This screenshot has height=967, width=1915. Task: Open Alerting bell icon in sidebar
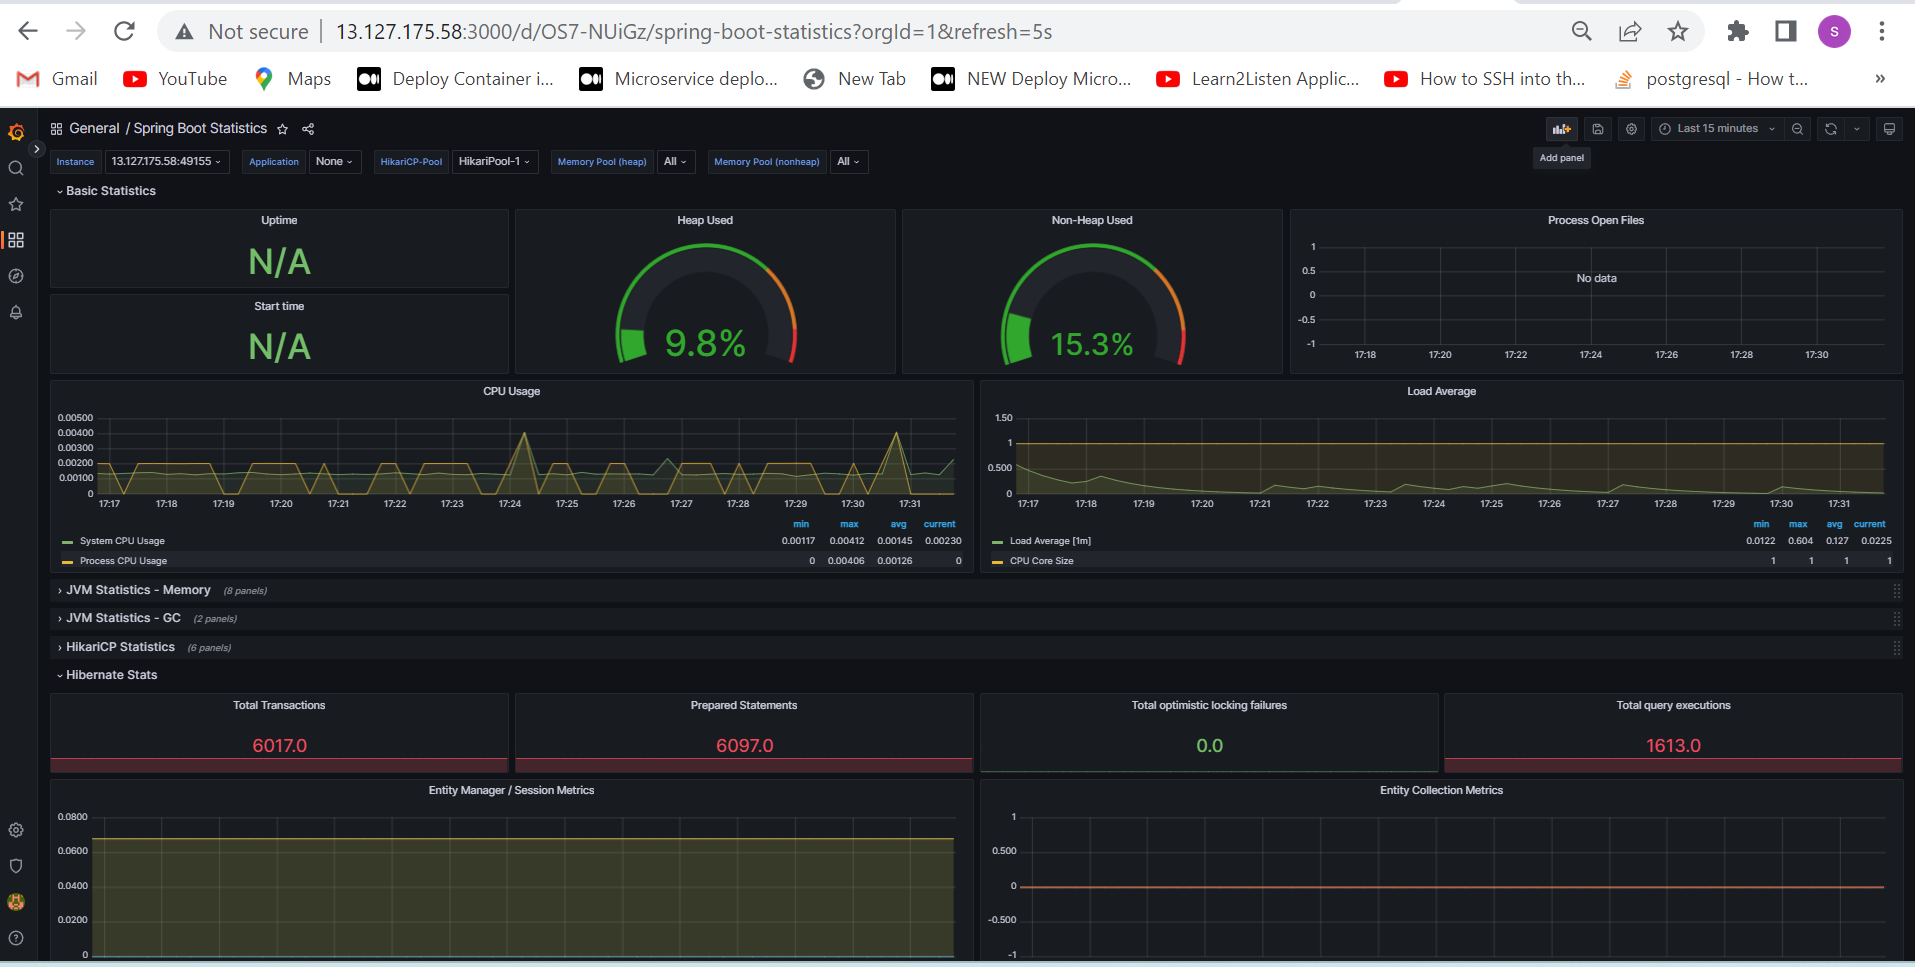[16, 312]
